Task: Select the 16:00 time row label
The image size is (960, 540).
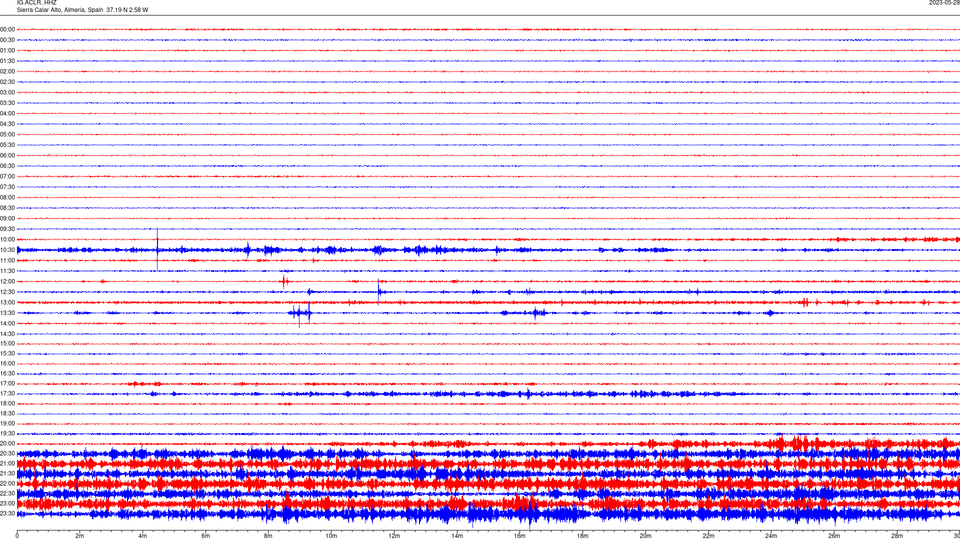Action: coord(7,363)
